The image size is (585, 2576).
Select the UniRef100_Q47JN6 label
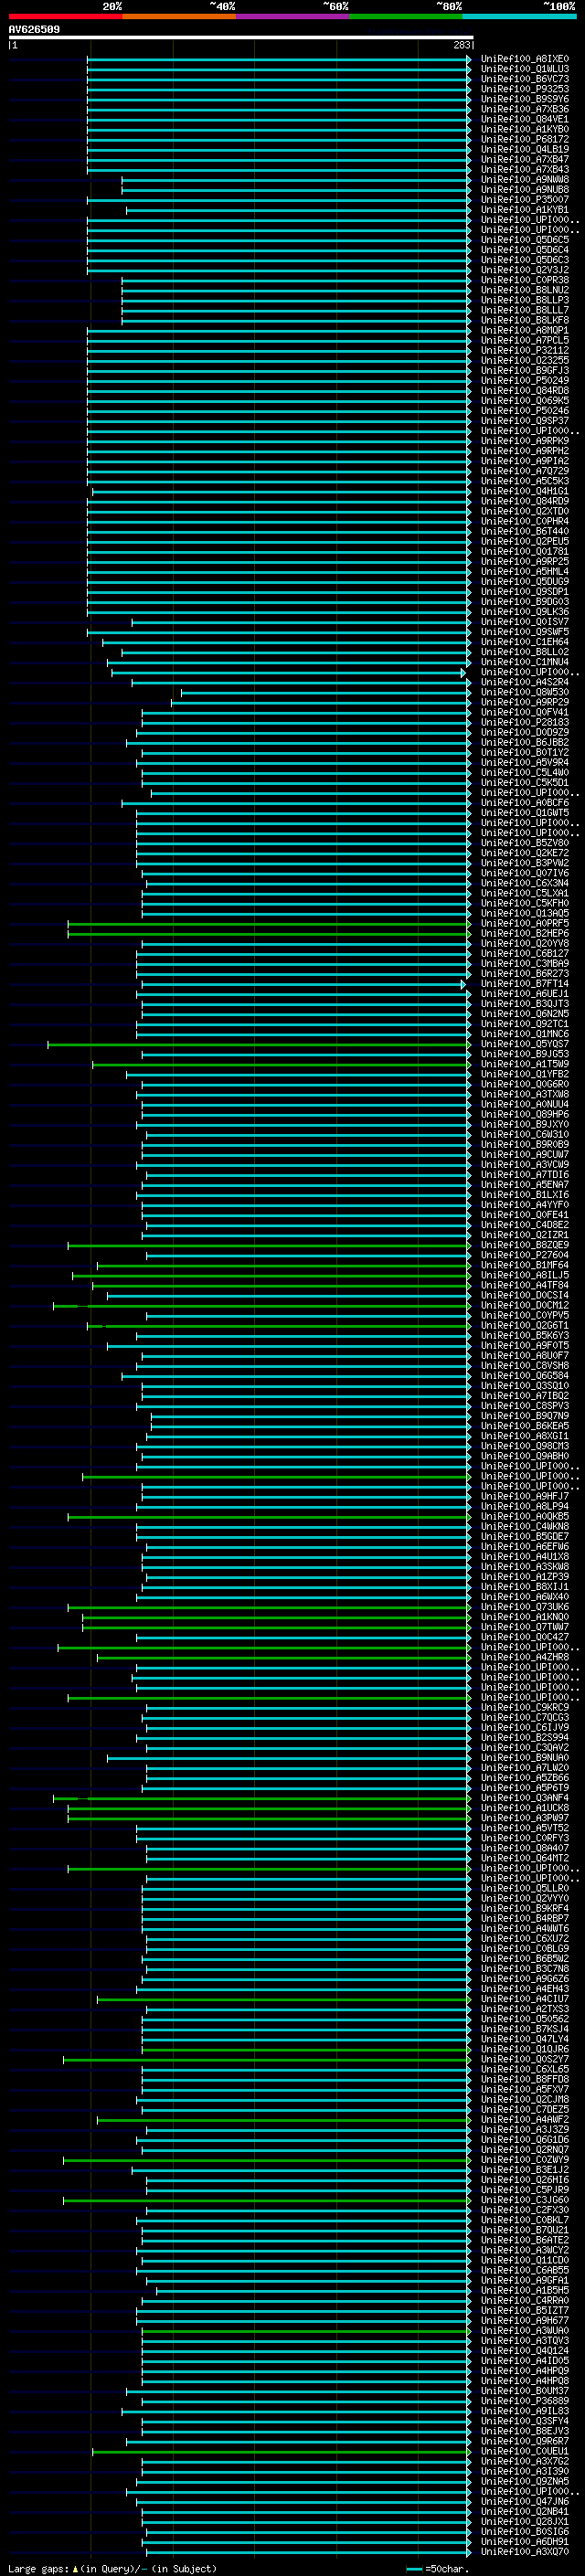[525, 2501]
